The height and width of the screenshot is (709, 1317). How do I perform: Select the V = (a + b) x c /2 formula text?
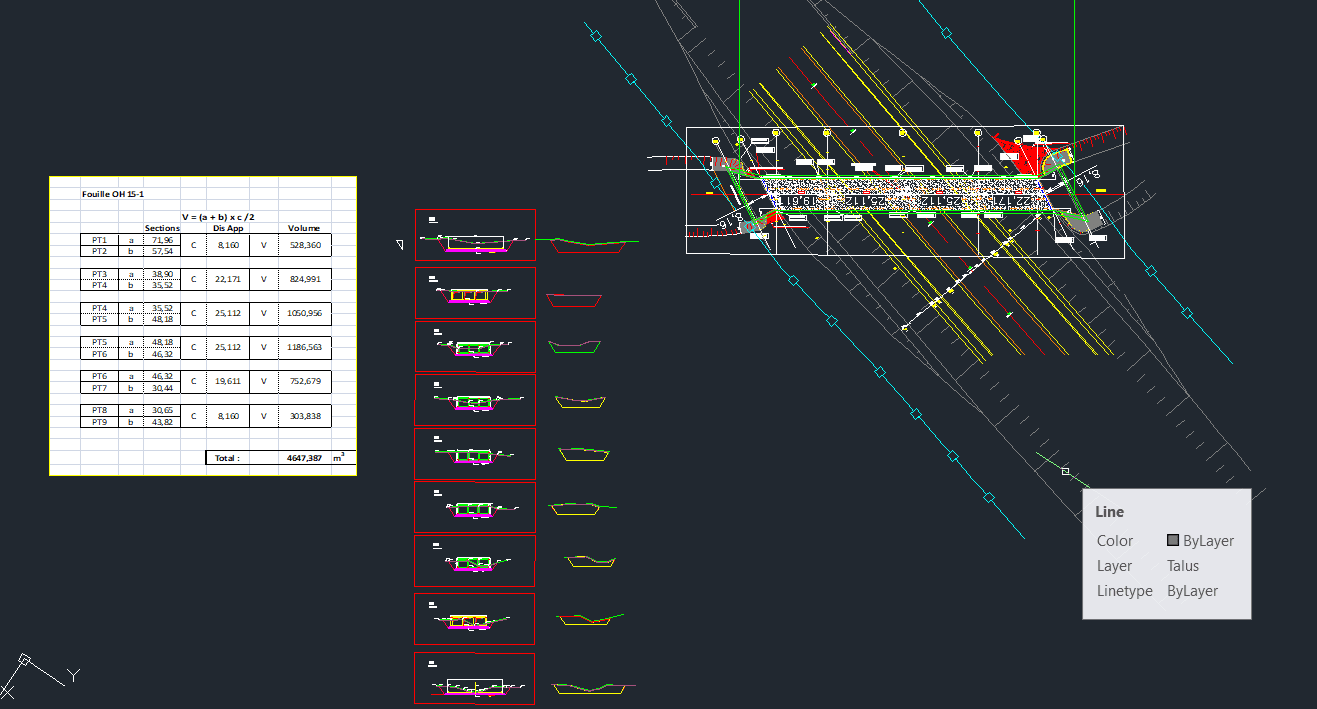[218, 217]
